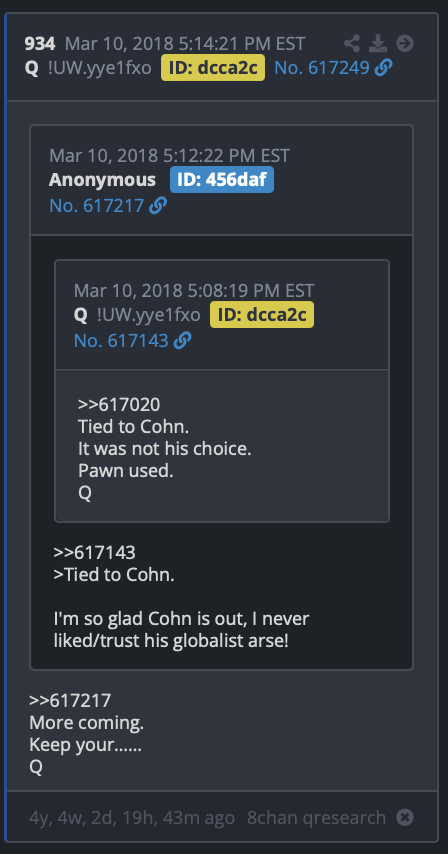The image size is (448, 854).
Task: Download post 934 using the download icon
Action: click(x=378, y=43)
